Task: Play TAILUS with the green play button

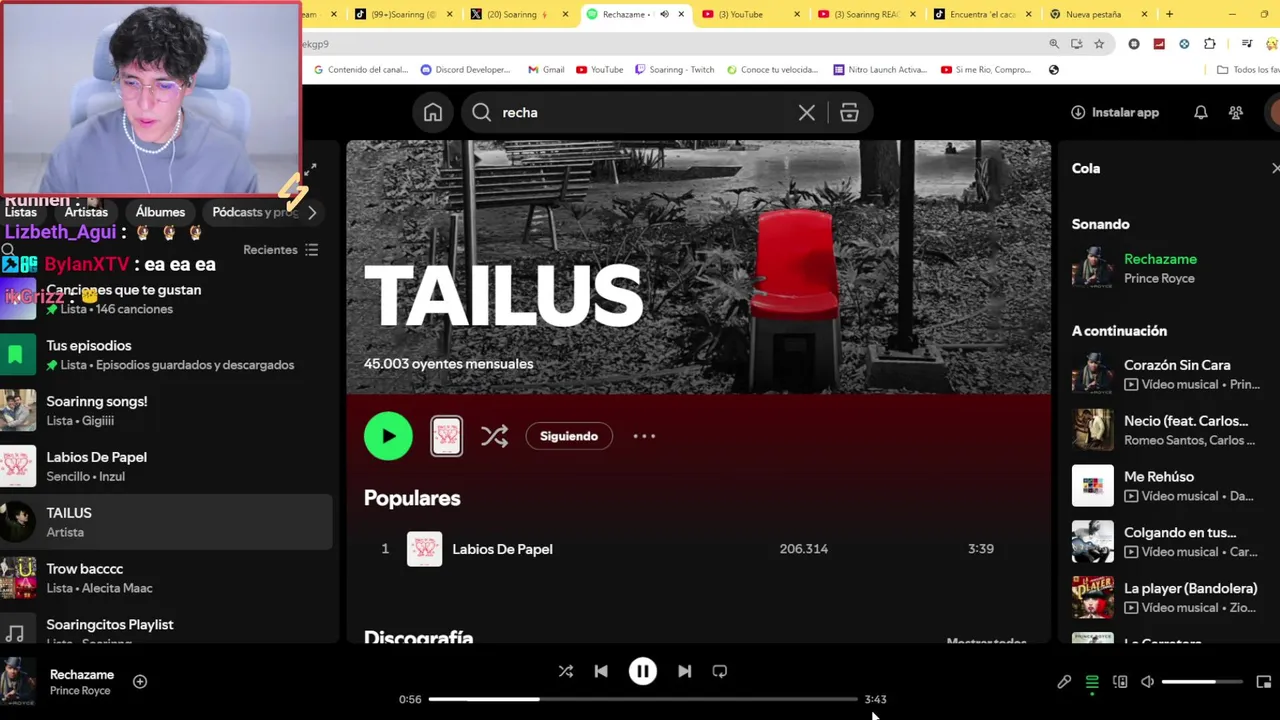Action: [x=388, y=436]
